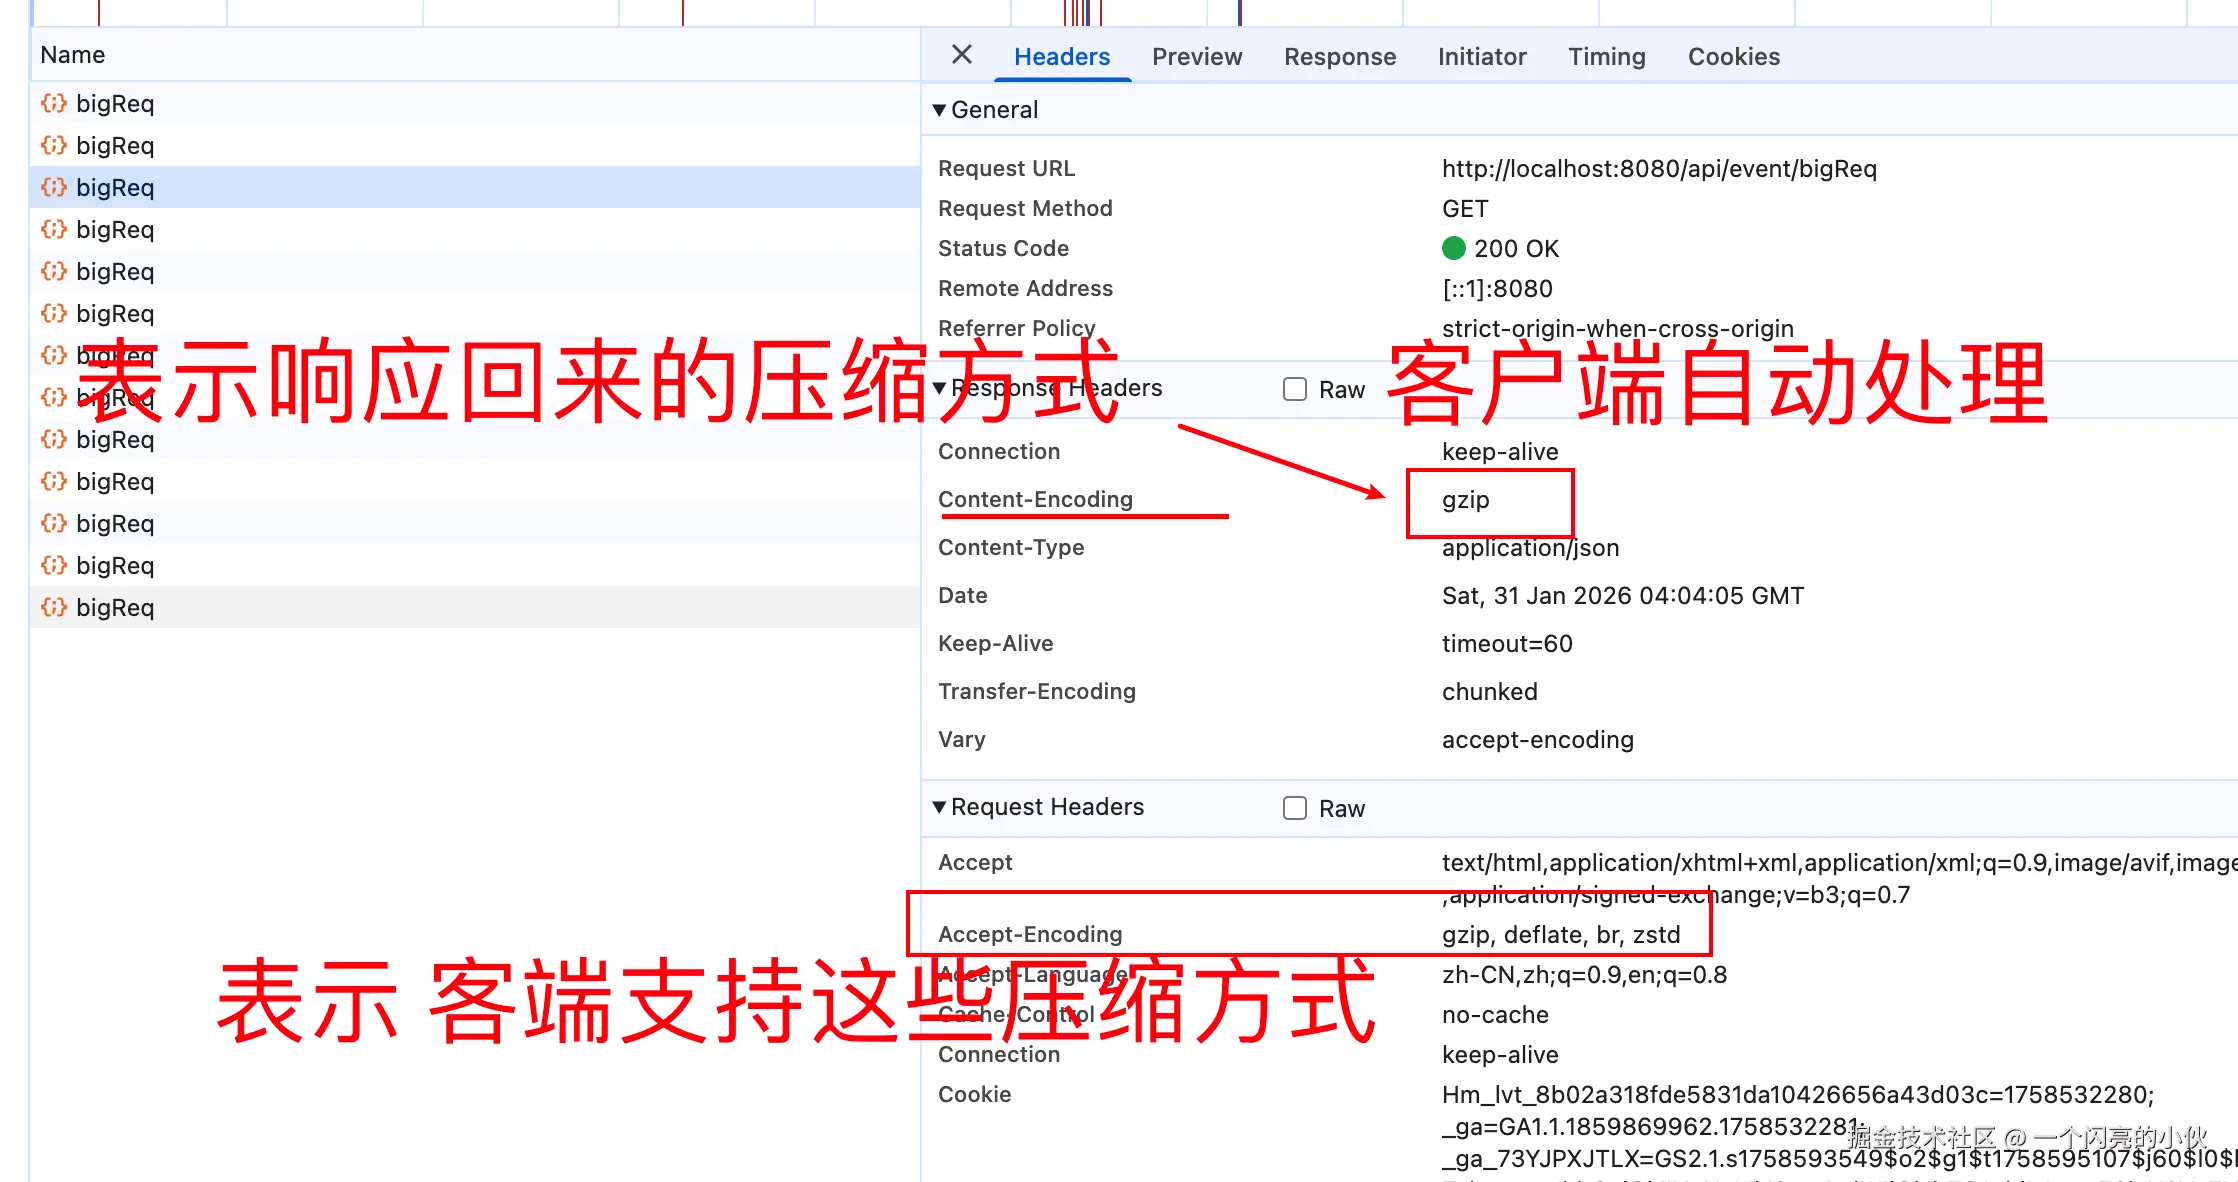Enable Raw view for Response Headers
Screen dimensions: 2238x1182
click(x=1295, y=389)
